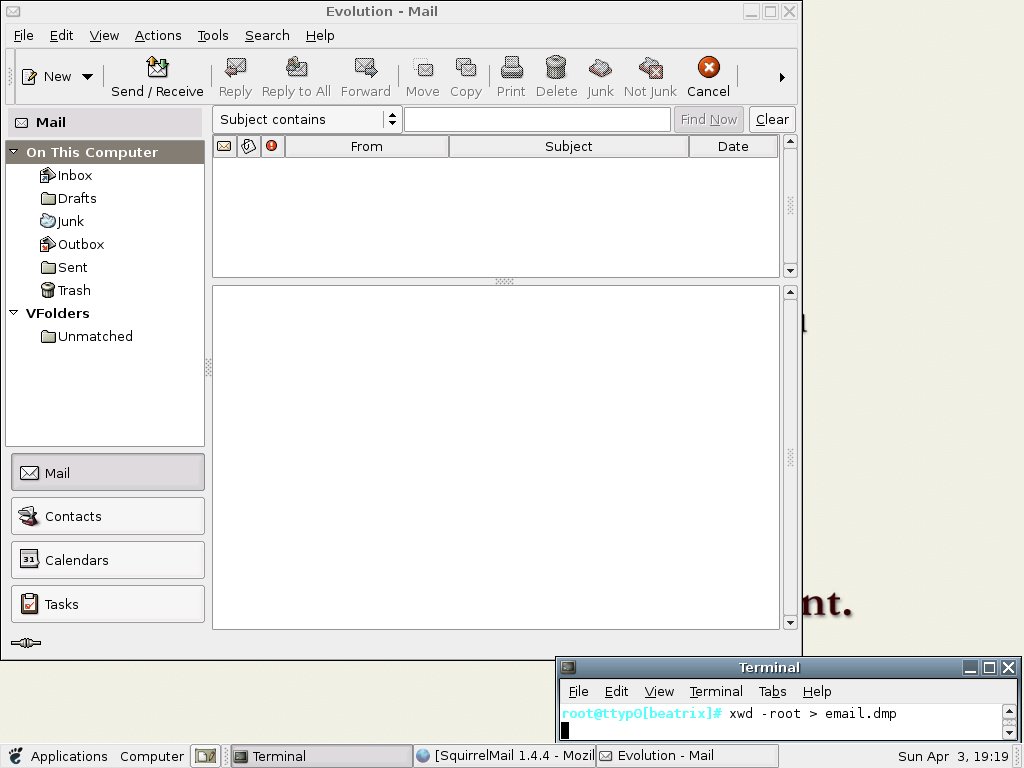Screen dimensions: 1024x768
Task: Show more toolbar items via overflow arrow
Action: [782, 77]
